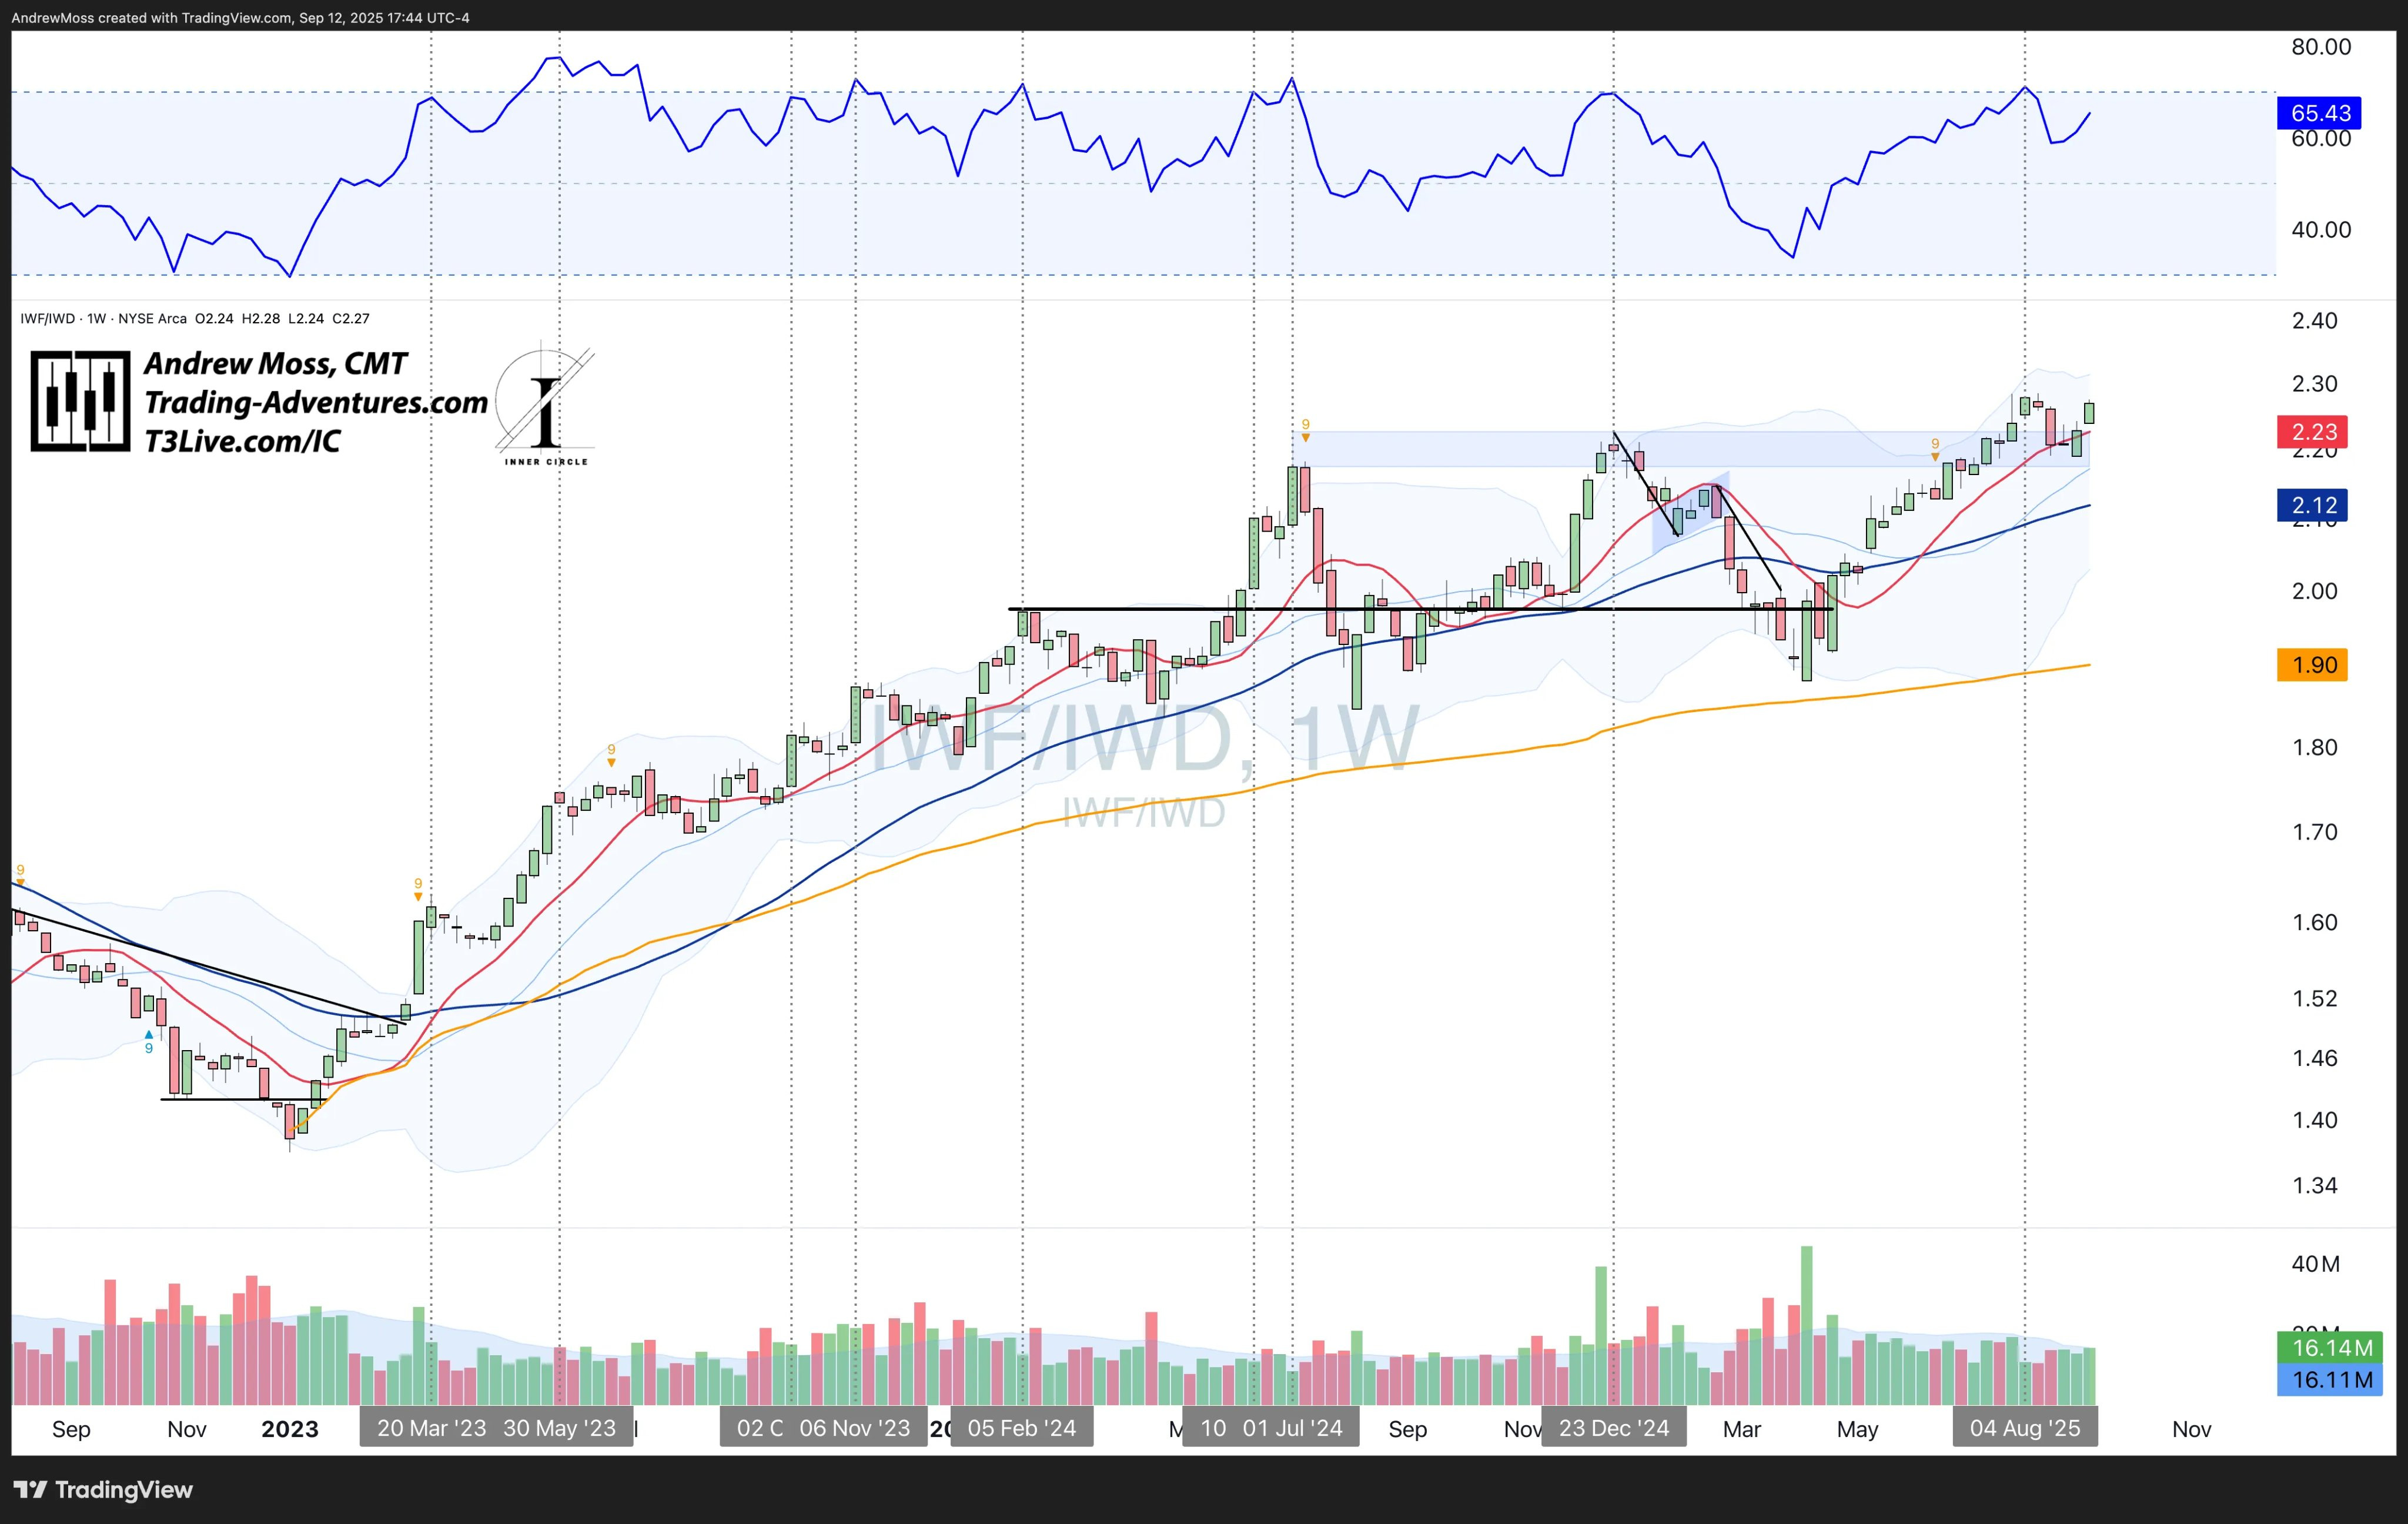Click the green 16.14M volume label

pyautogui.click(x=2331, y=1348)
